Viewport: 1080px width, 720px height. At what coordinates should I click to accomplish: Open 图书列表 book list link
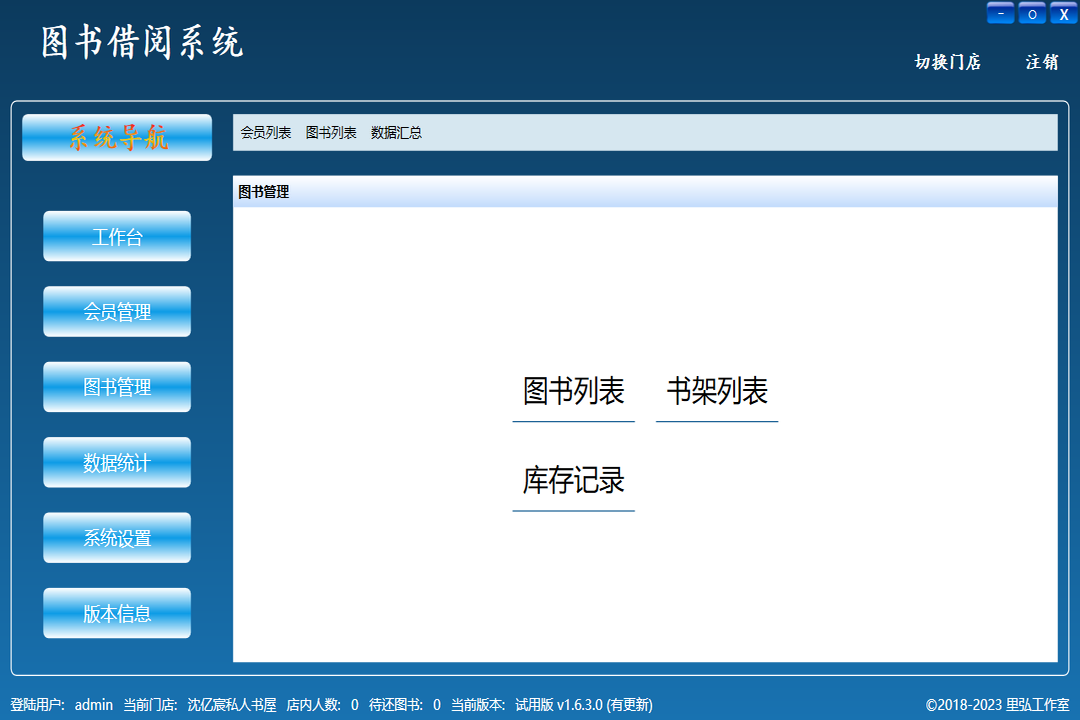pyautogui.click(x=573, y=391)
